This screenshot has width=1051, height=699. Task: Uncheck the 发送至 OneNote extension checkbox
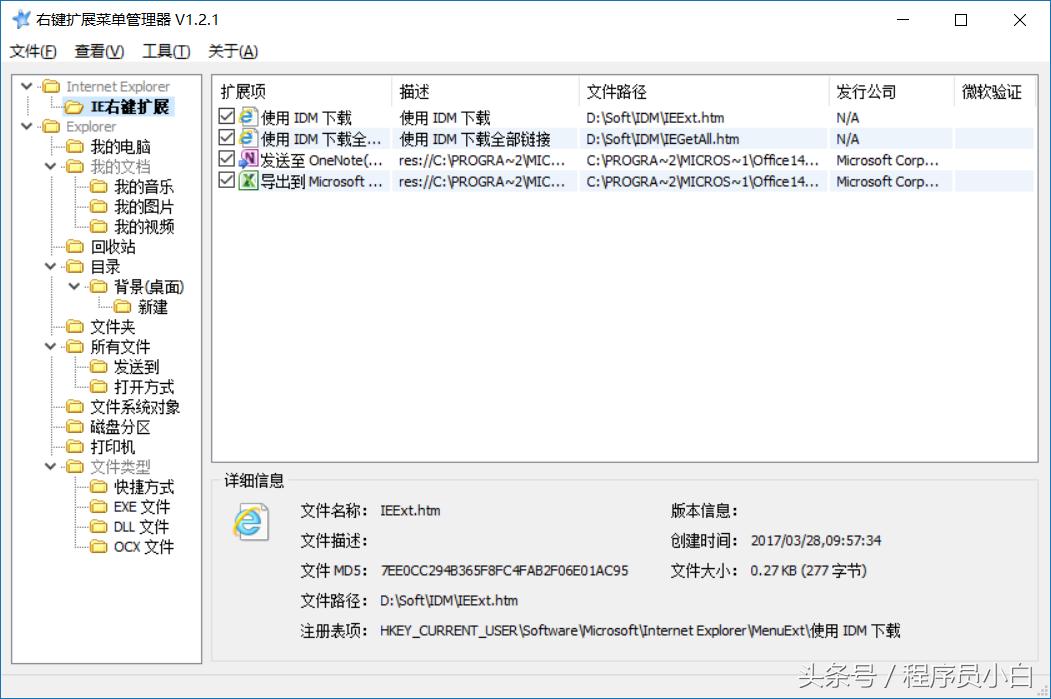(227, 159)
